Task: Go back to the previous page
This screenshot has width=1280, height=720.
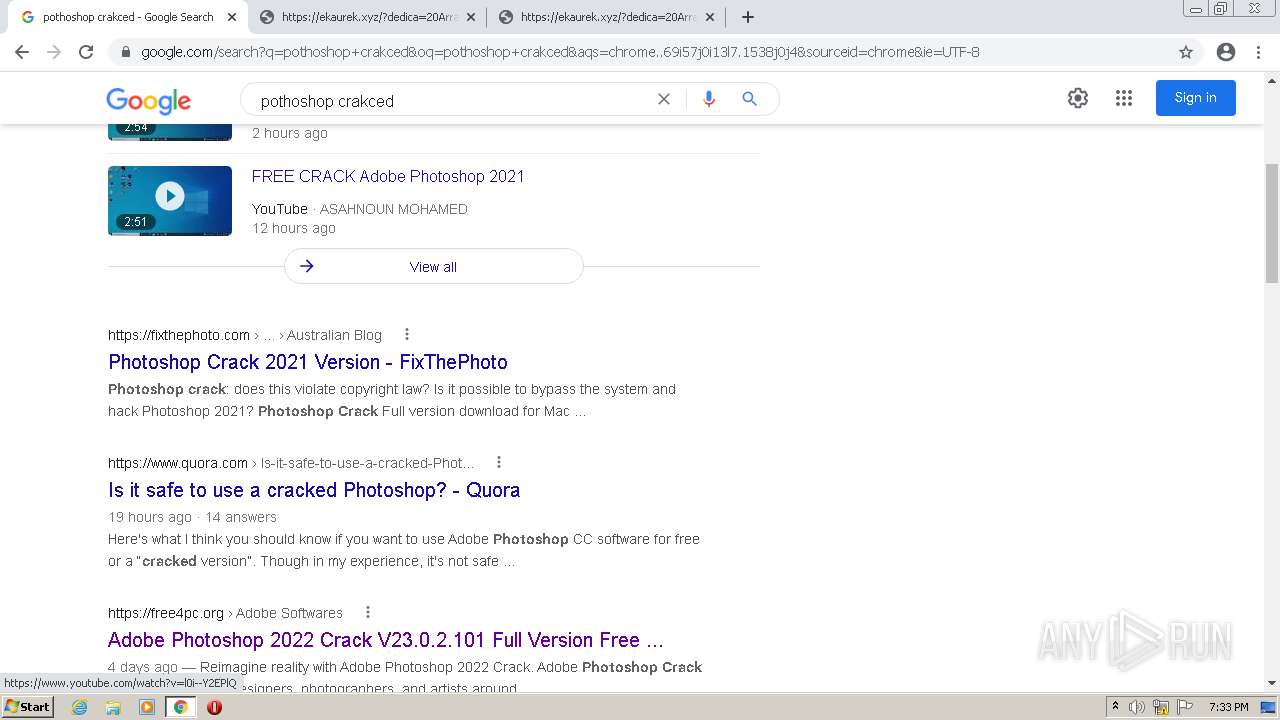Action: point(22,52)
